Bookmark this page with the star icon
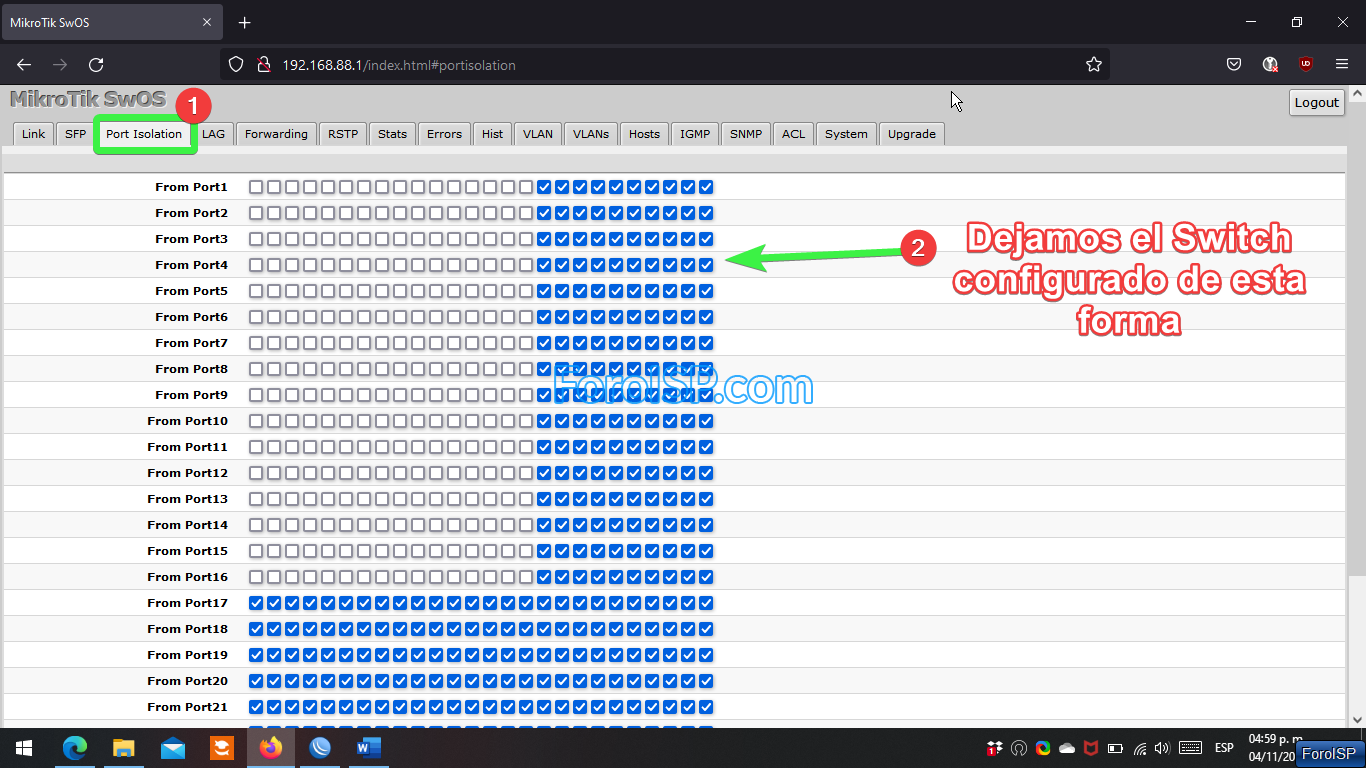The image size is (1366, 768). coord(1093,65)
